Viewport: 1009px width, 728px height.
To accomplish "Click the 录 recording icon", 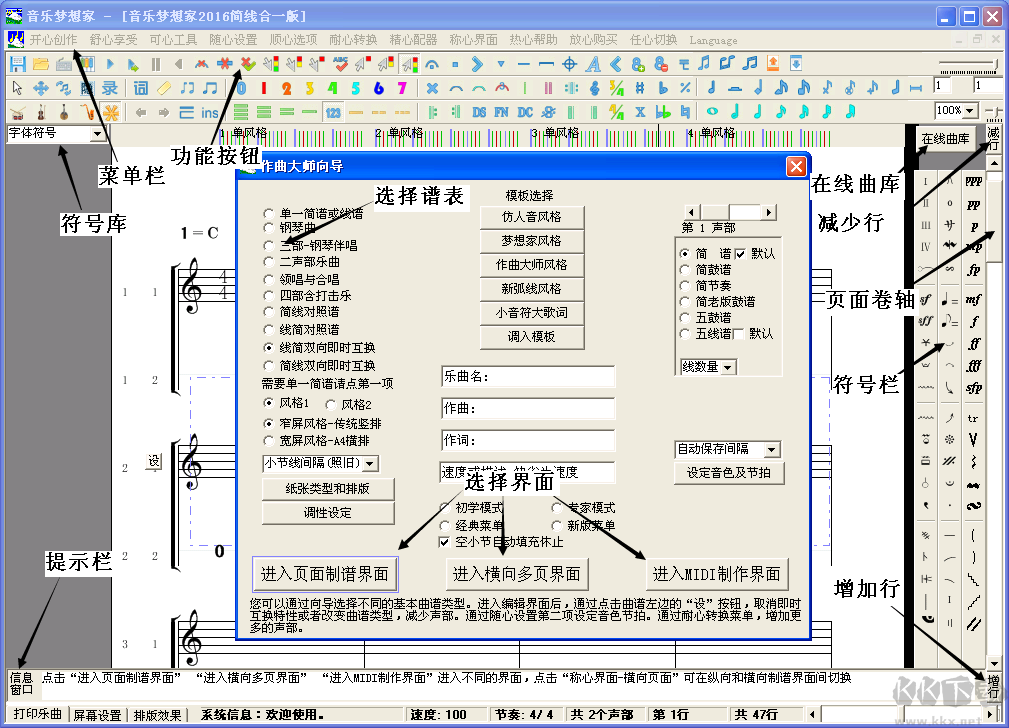I will pos(111,89).
